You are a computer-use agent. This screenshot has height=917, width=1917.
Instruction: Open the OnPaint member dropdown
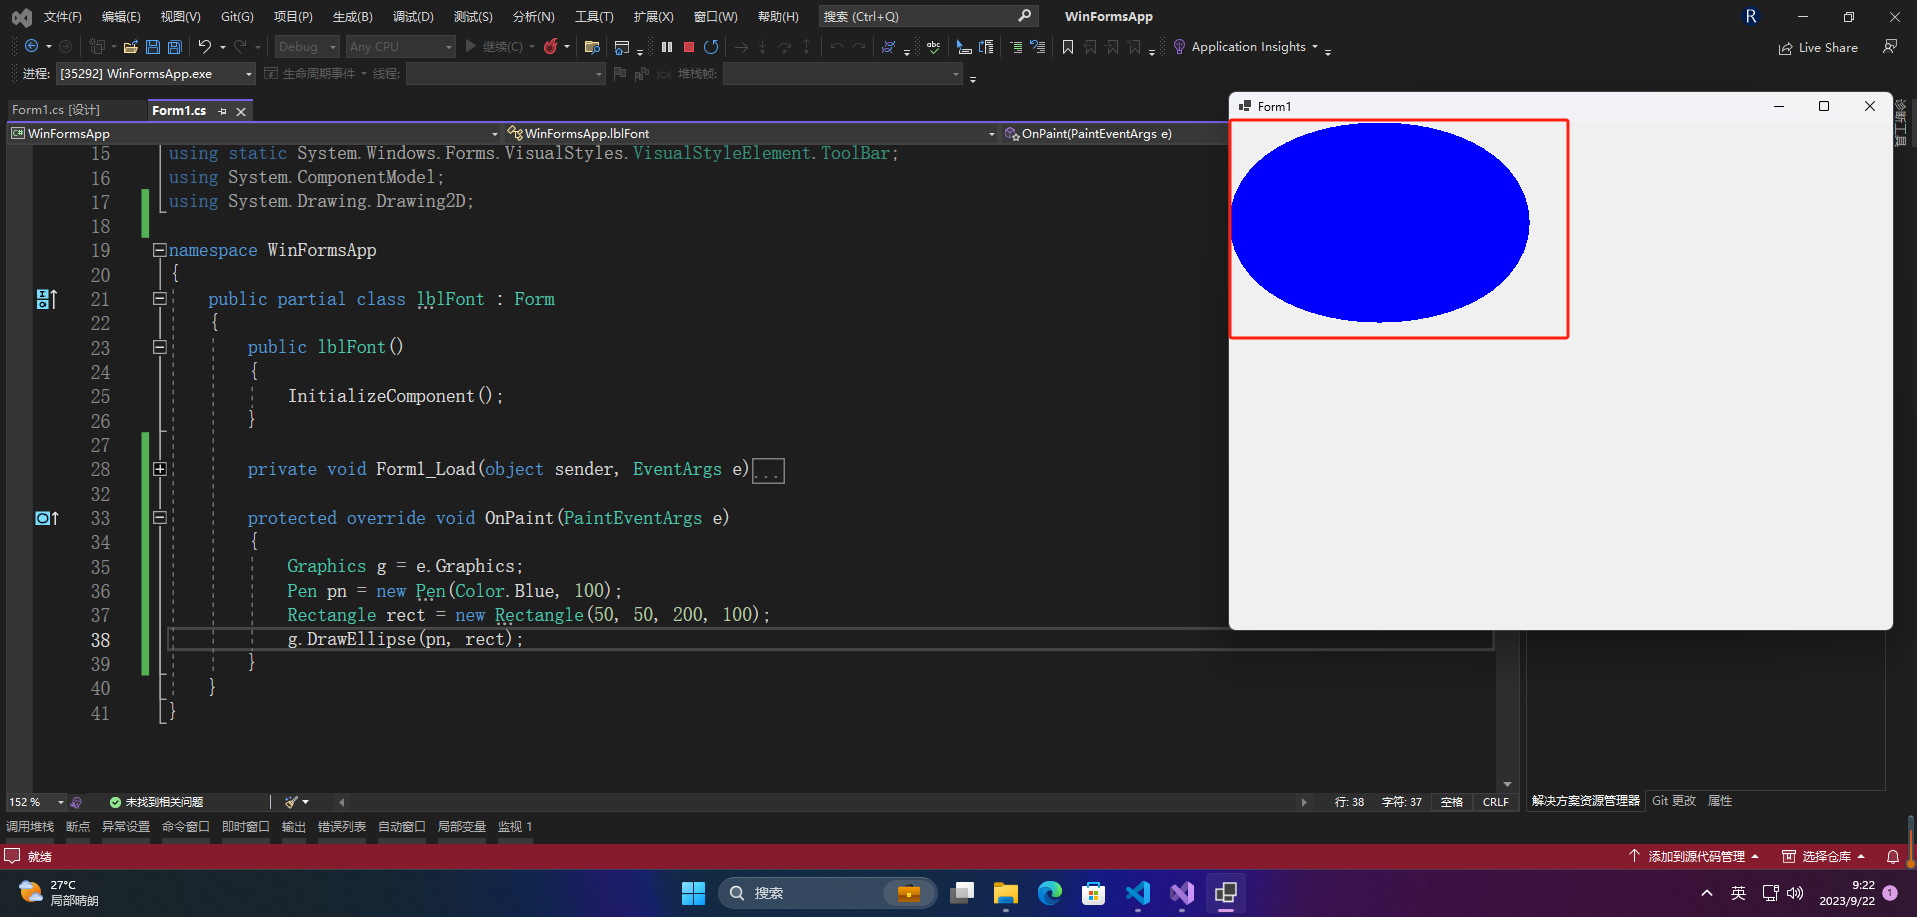point(1115,133)
